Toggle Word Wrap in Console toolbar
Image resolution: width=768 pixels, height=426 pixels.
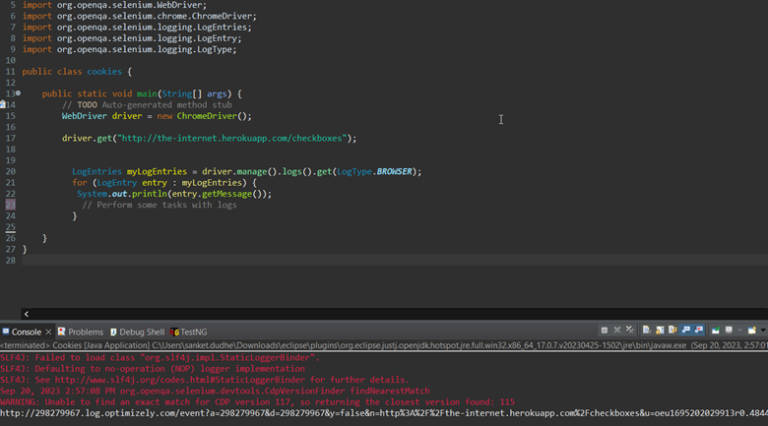click(671, 330)
